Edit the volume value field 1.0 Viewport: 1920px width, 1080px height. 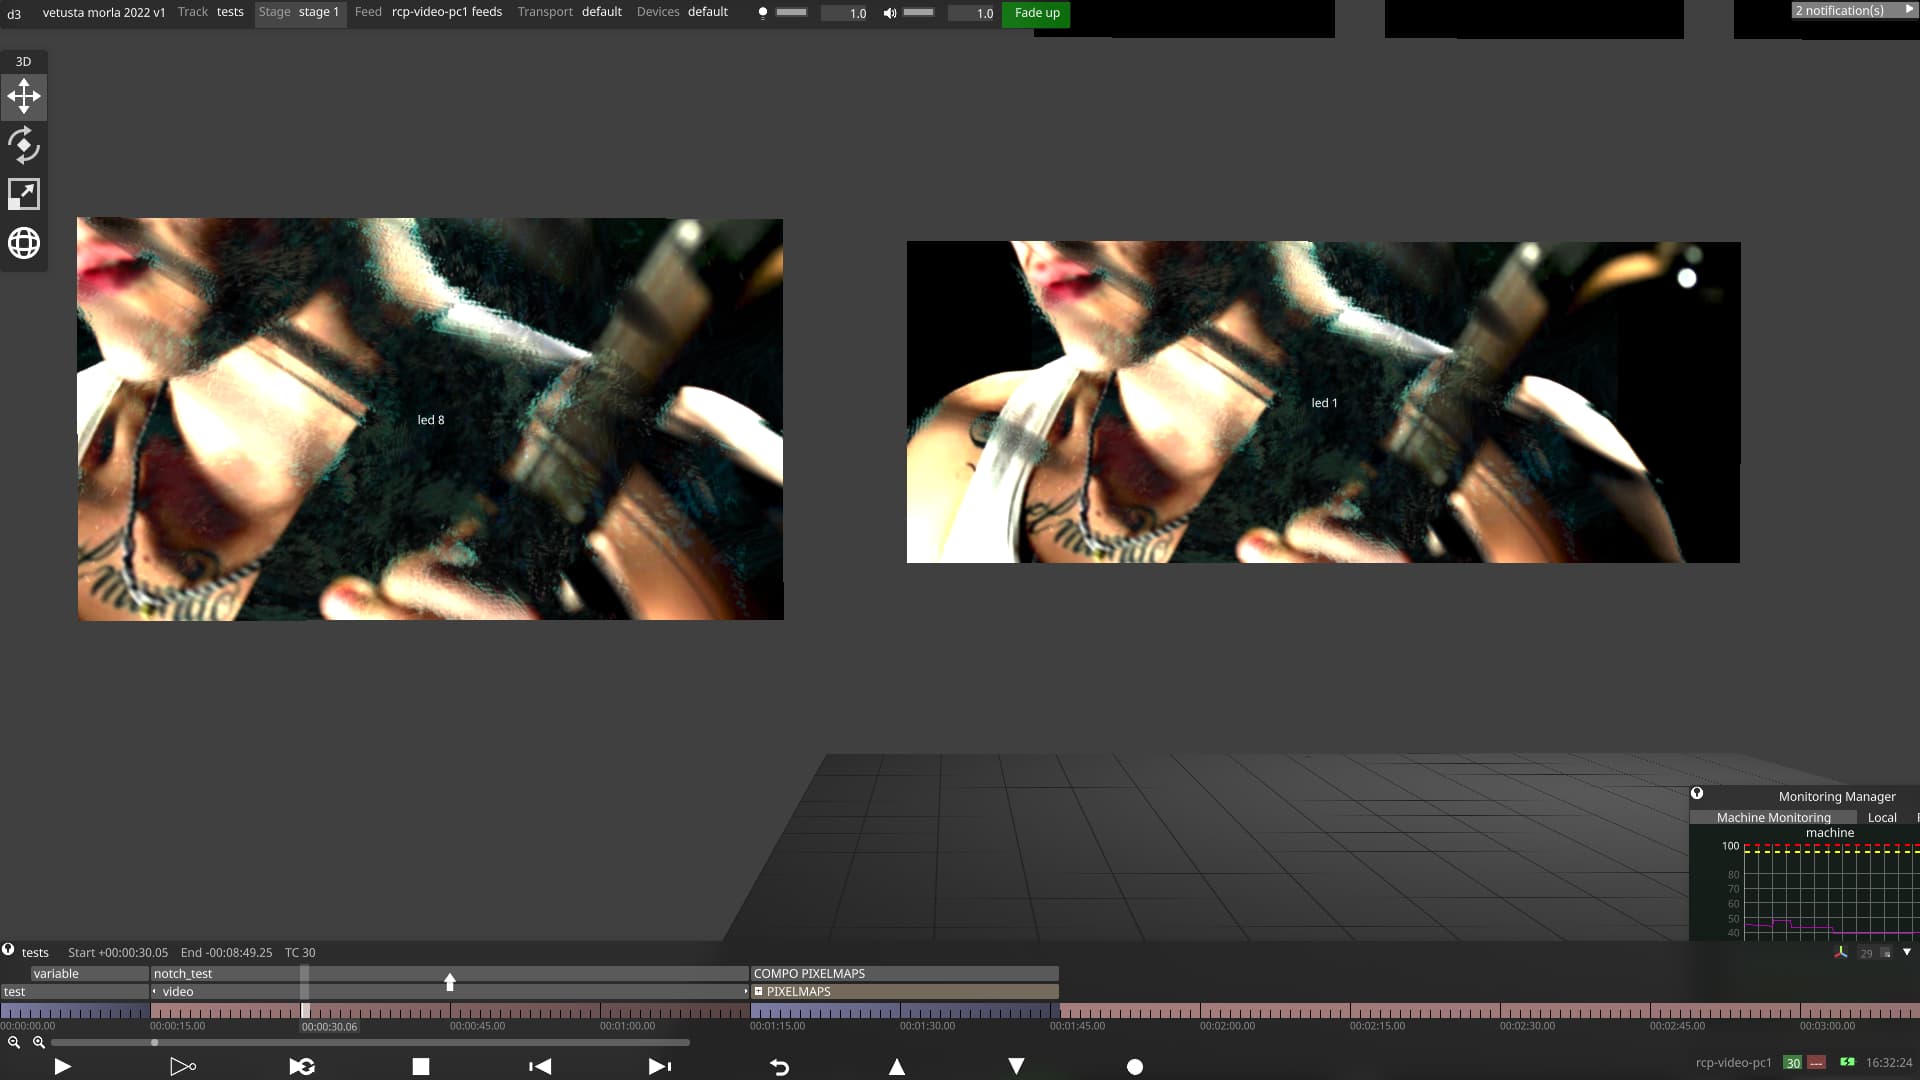[x=972, y=13]
